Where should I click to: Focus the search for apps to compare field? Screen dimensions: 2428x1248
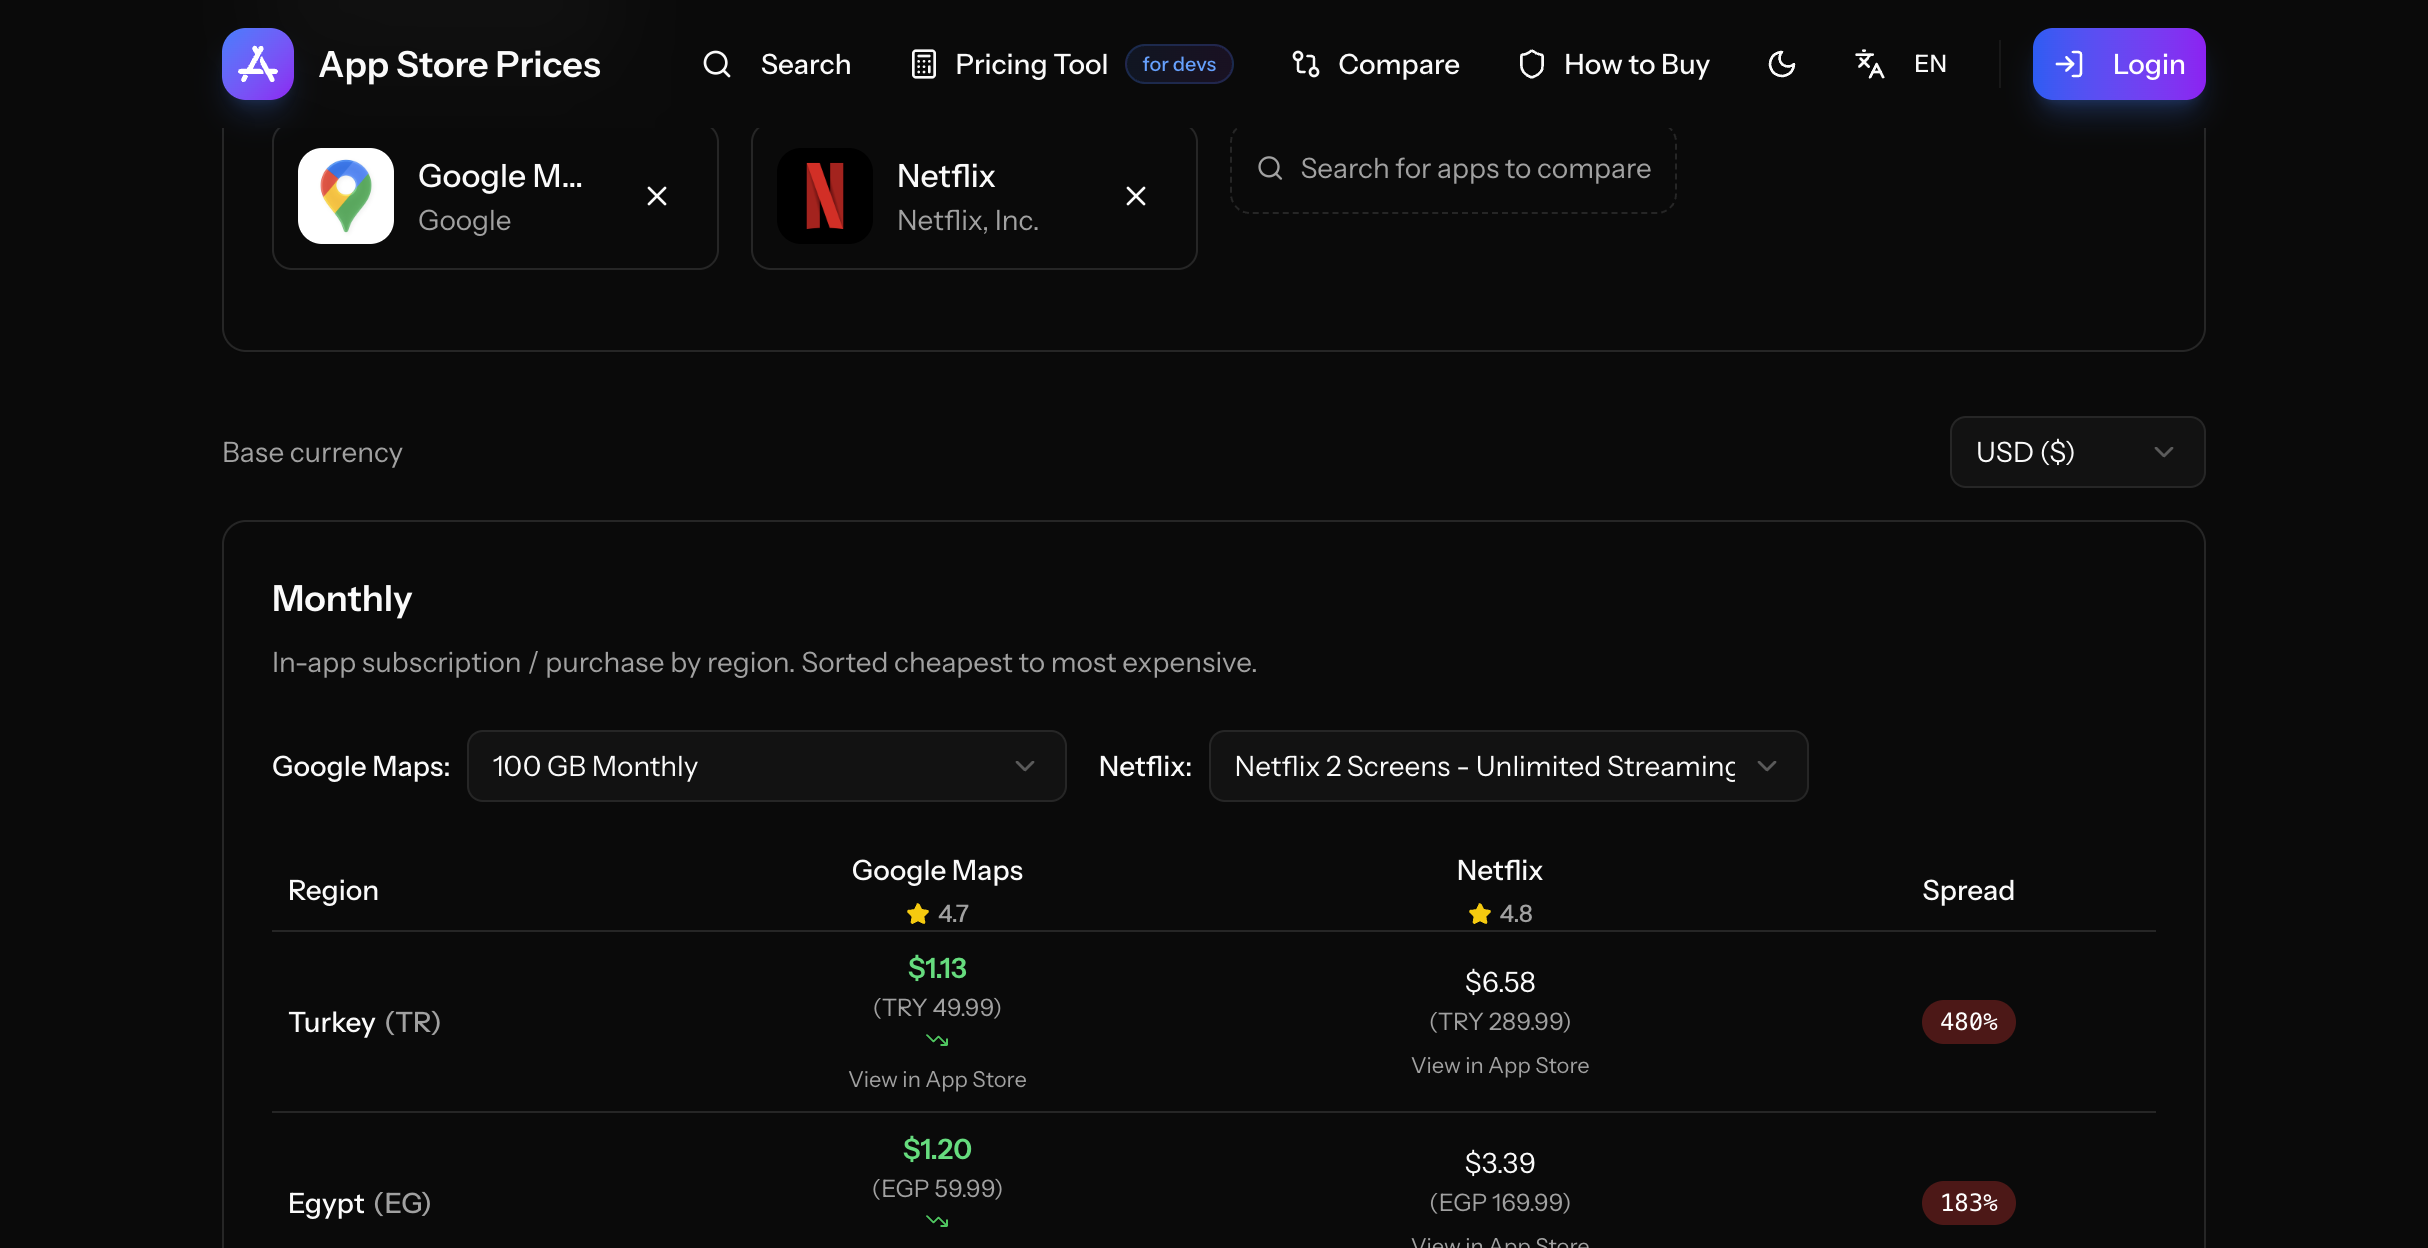click(x=1474, y=168)
